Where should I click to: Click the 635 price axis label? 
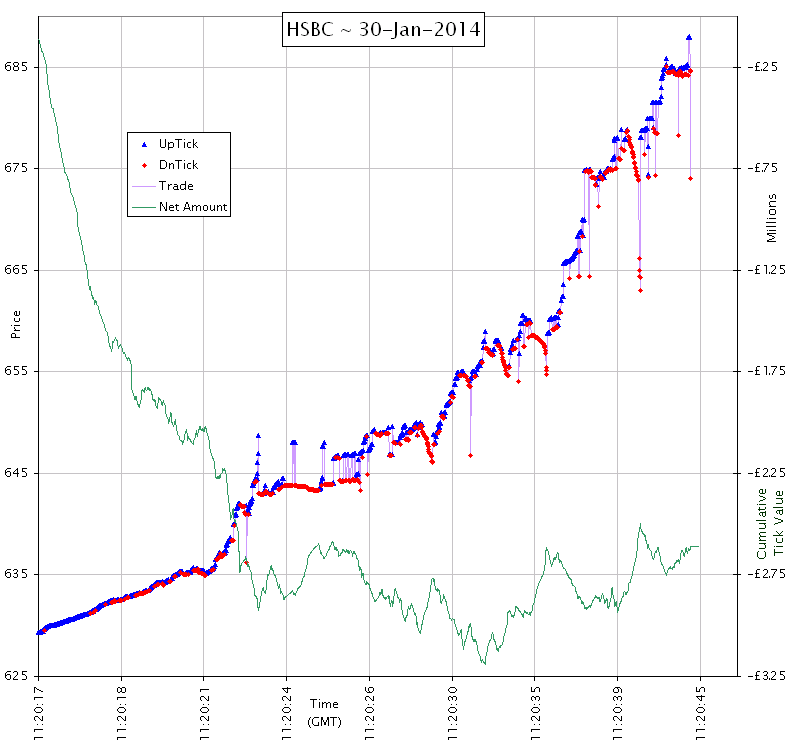[x=14, y=574]
